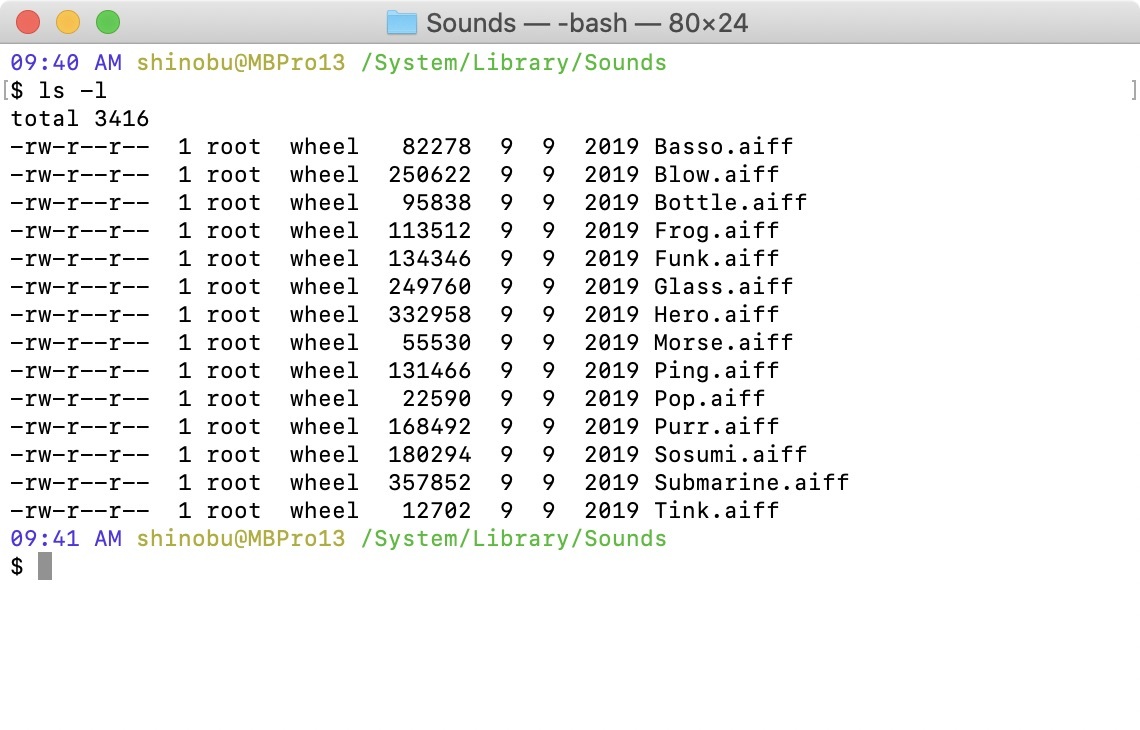Image resolution: width=1140 pixels, height=730 pixels.
Task: Click the file size 82278
Action: 437,147
